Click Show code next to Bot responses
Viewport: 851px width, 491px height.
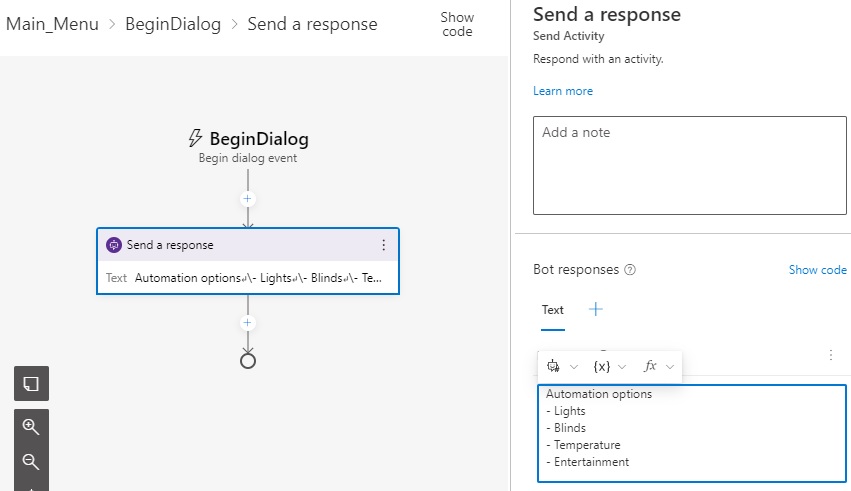[x=817, y=270]
